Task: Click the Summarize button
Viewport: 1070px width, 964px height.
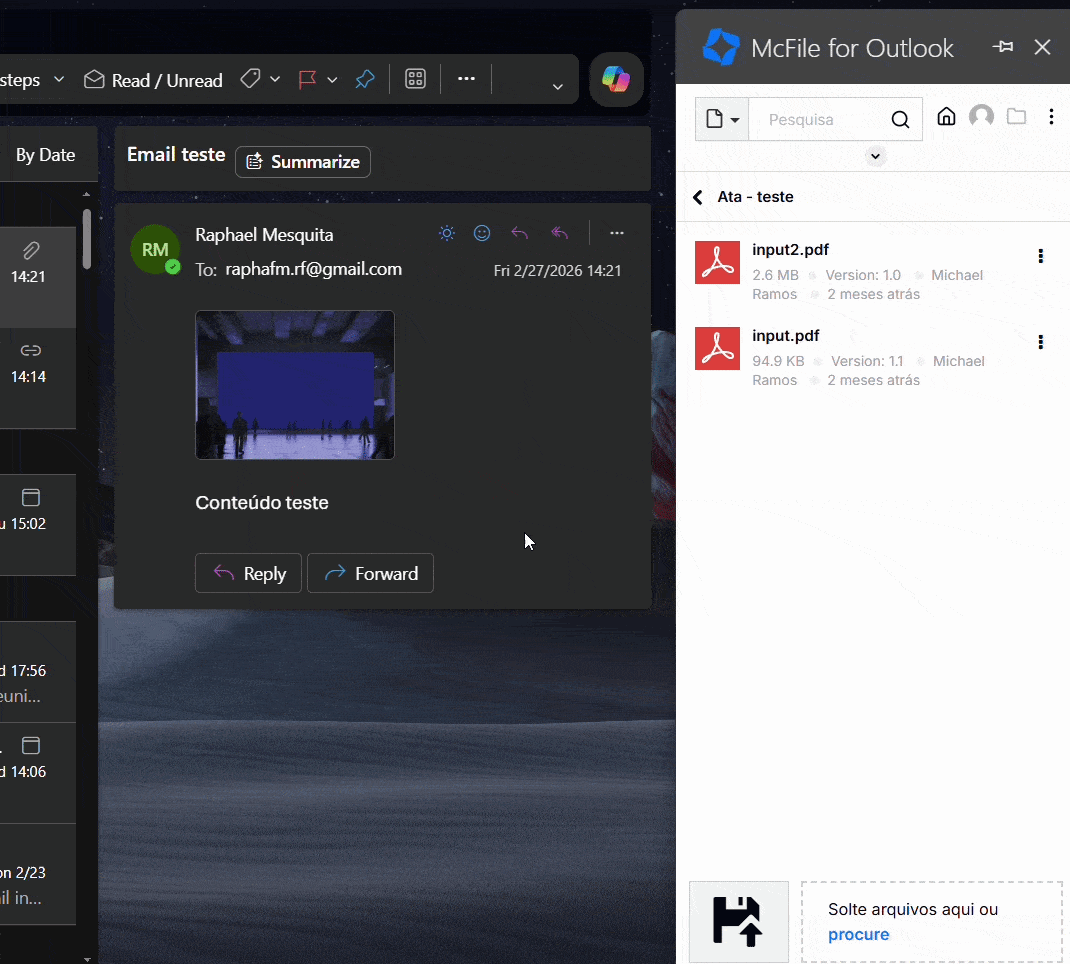Action: point(303,162)
